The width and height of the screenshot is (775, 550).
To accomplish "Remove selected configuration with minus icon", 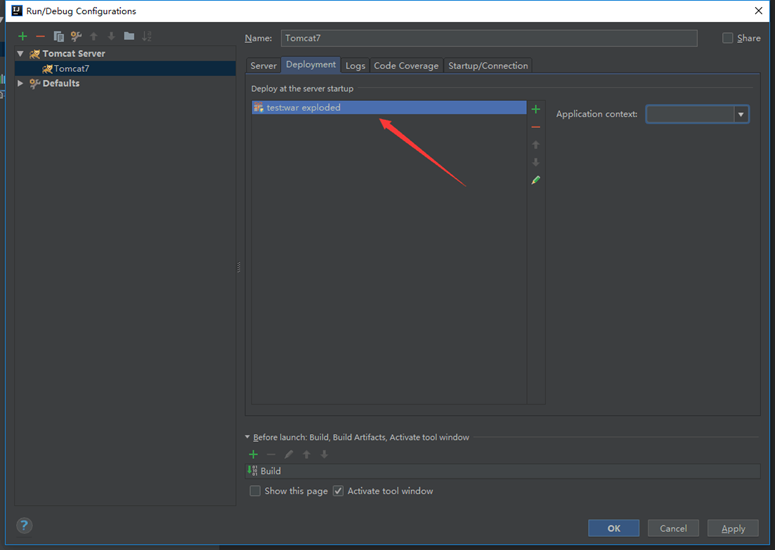I will click(41, 36).
